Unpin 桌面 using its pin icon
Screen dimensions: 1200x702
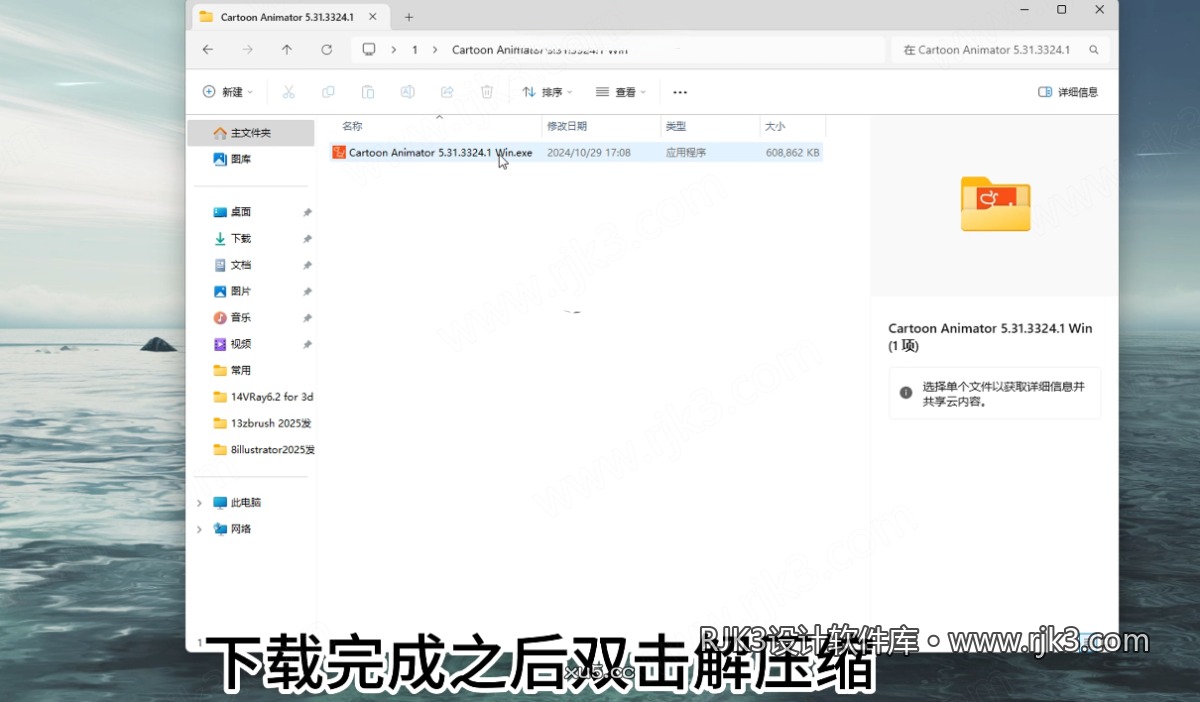click(307, 212)
